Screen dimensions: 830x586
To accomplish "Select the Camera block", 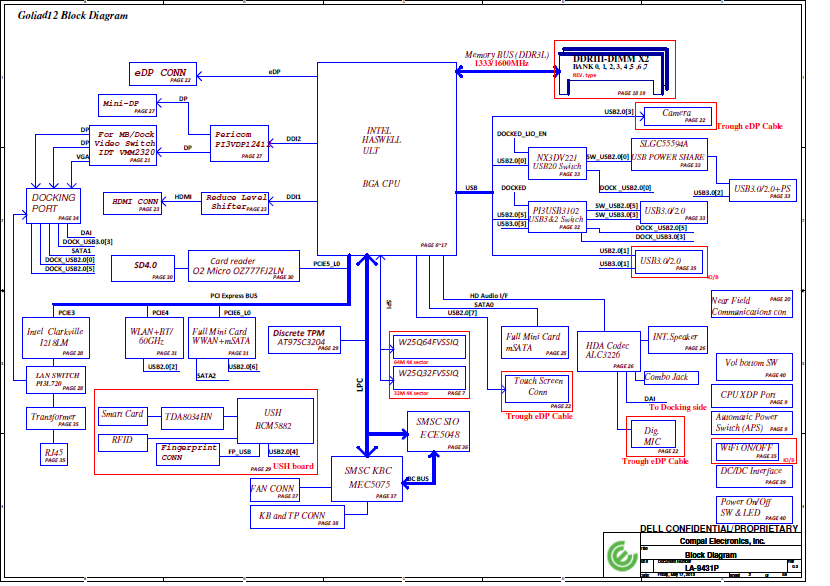I will (676, 116).
